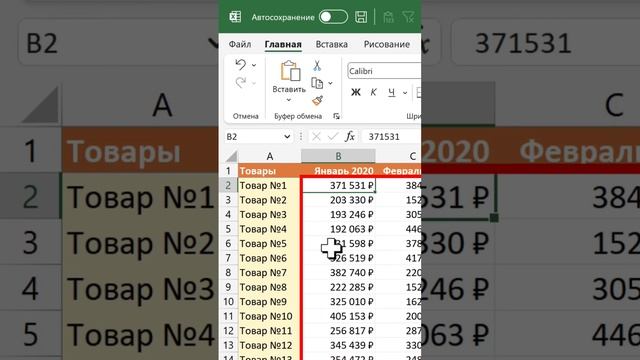Click cell Товар №1

pyautogui.click(x=269, y=185)
